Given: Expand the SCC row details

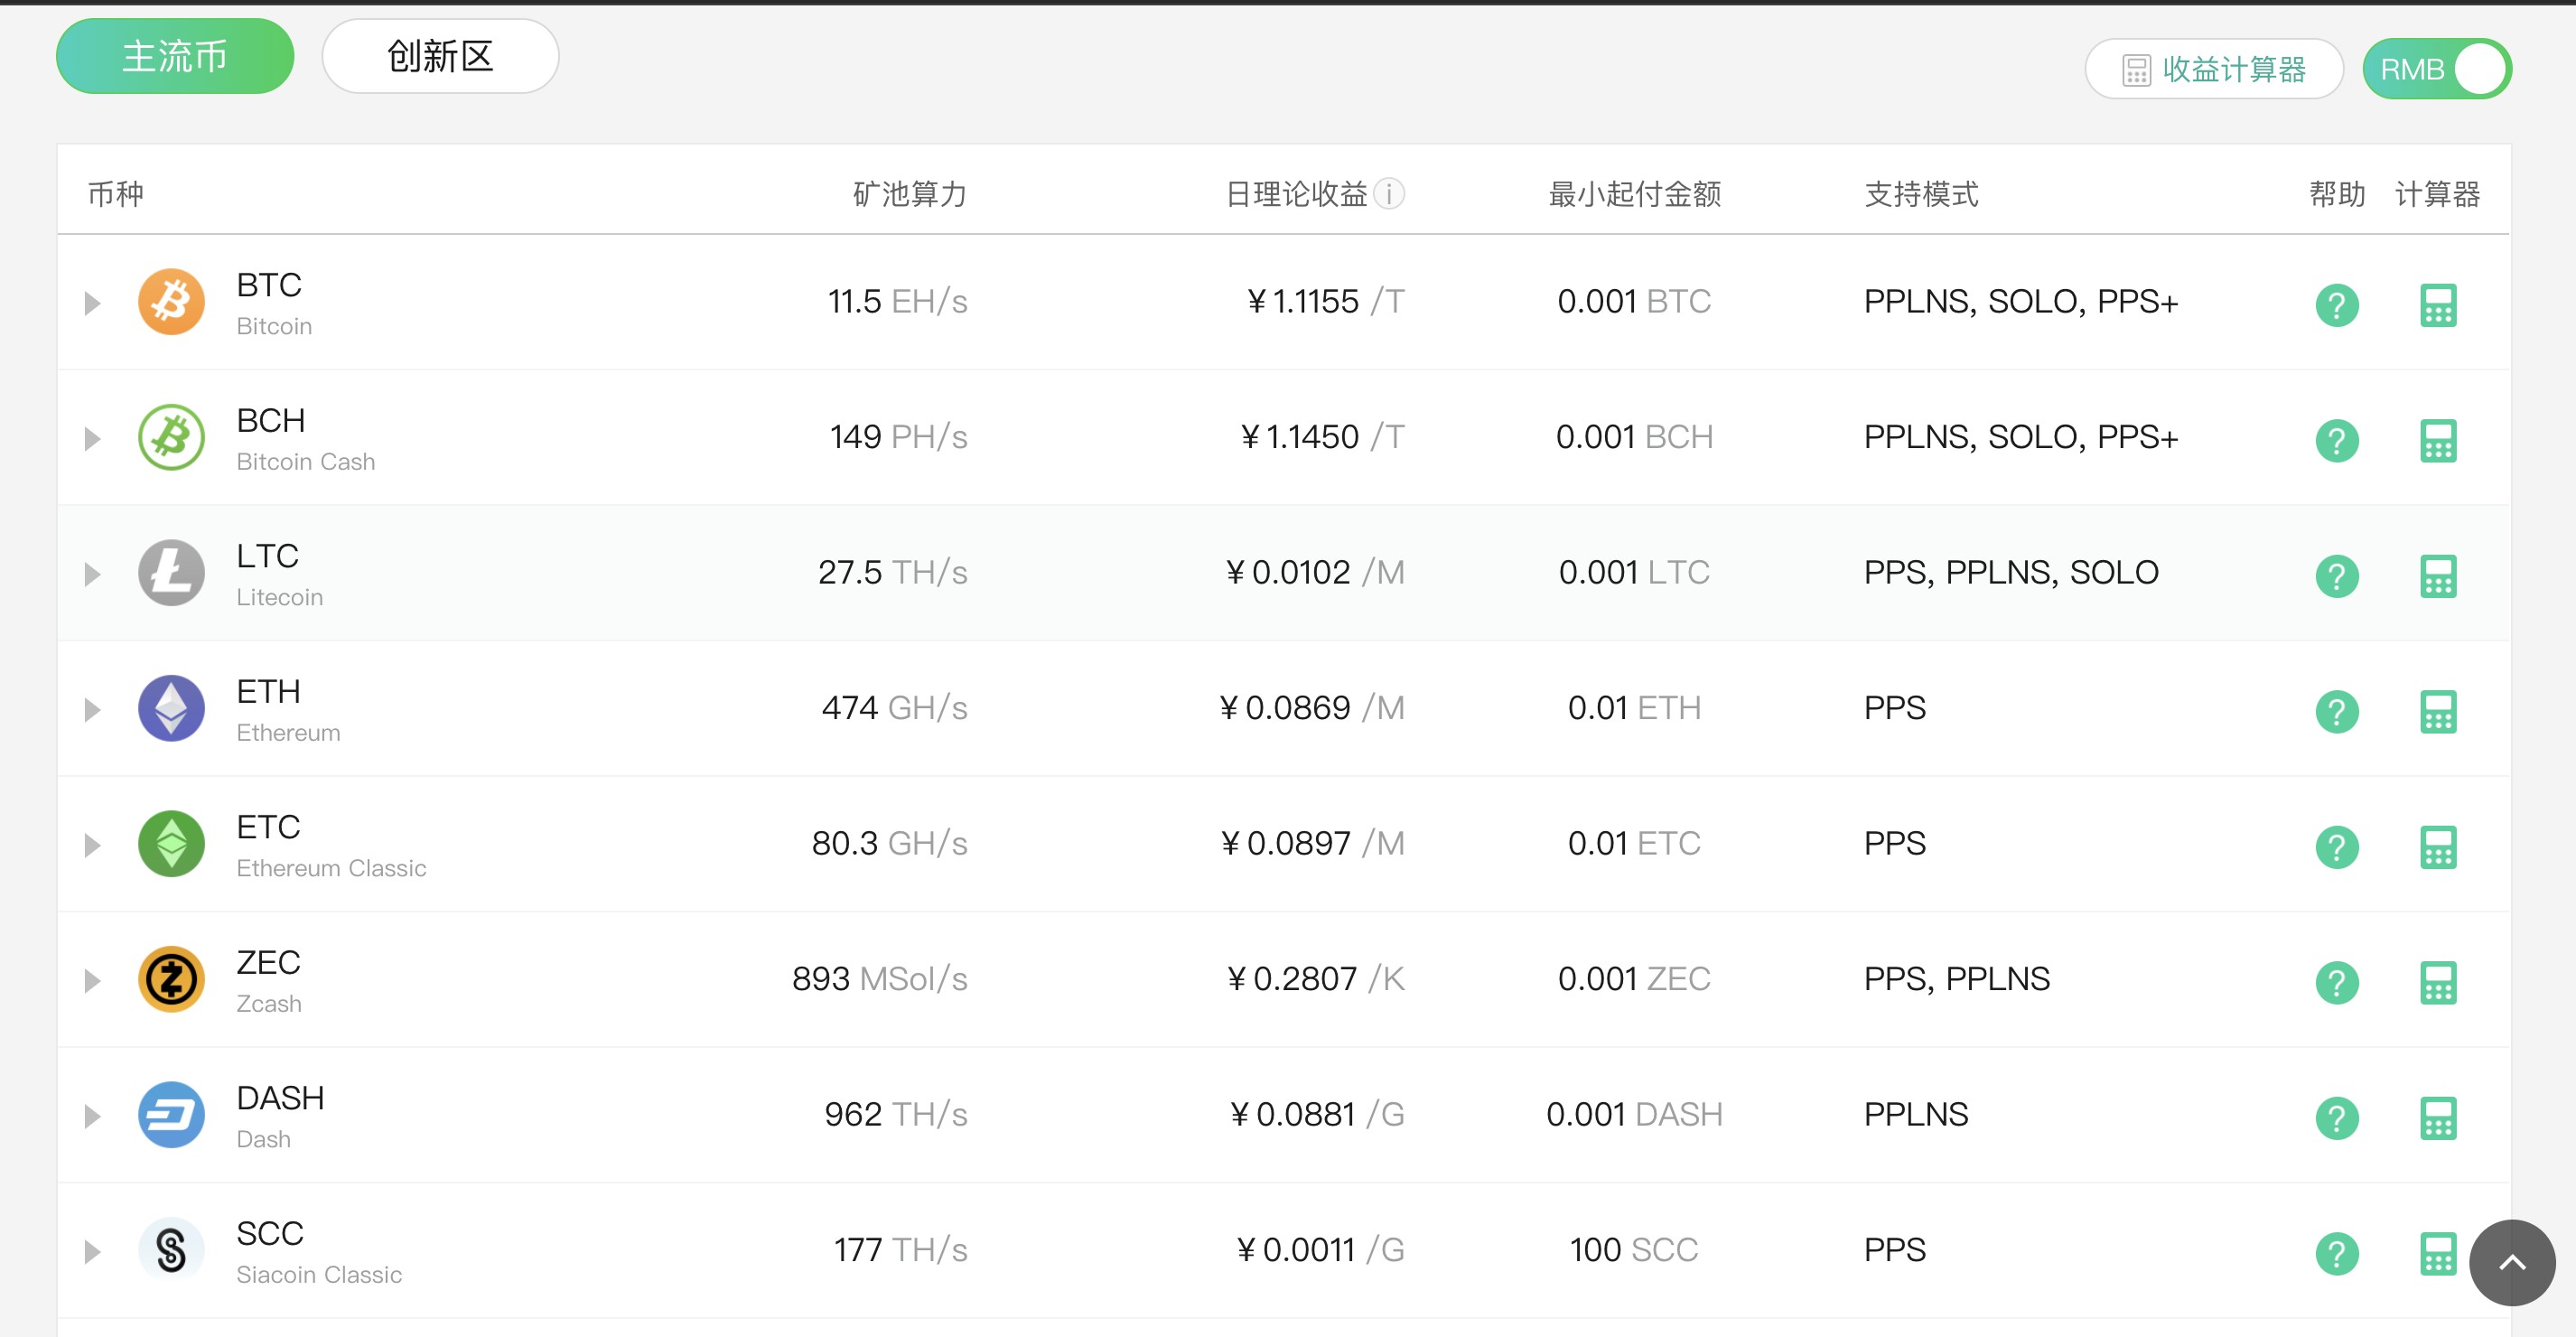Looking at the screenshot, I should pyautogui.click(x=92, y=1251).
